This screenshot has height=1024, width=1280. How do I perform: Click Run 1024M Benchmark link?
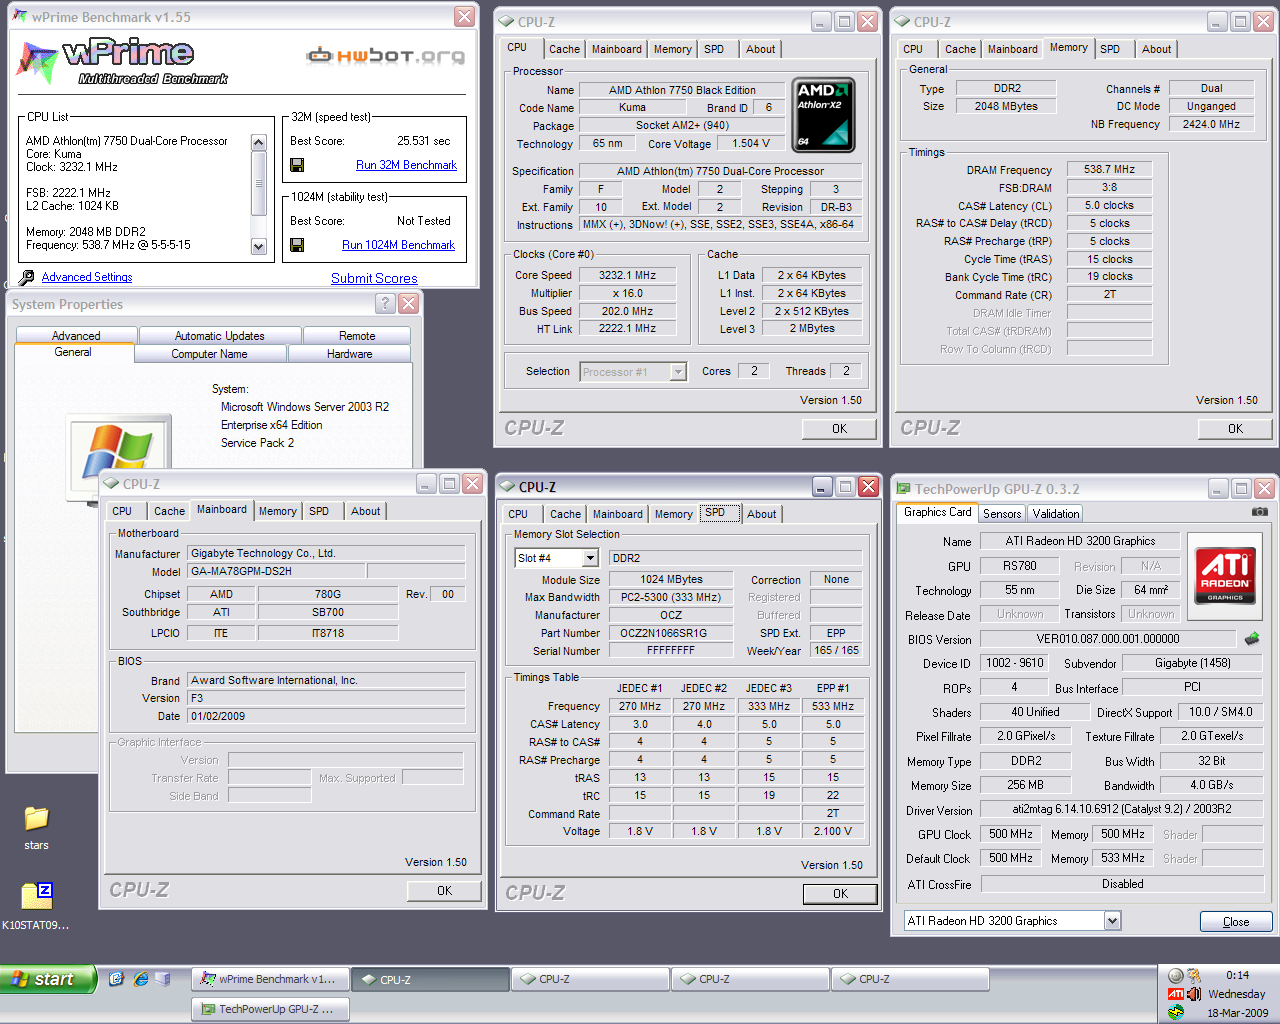click(398, 245)
